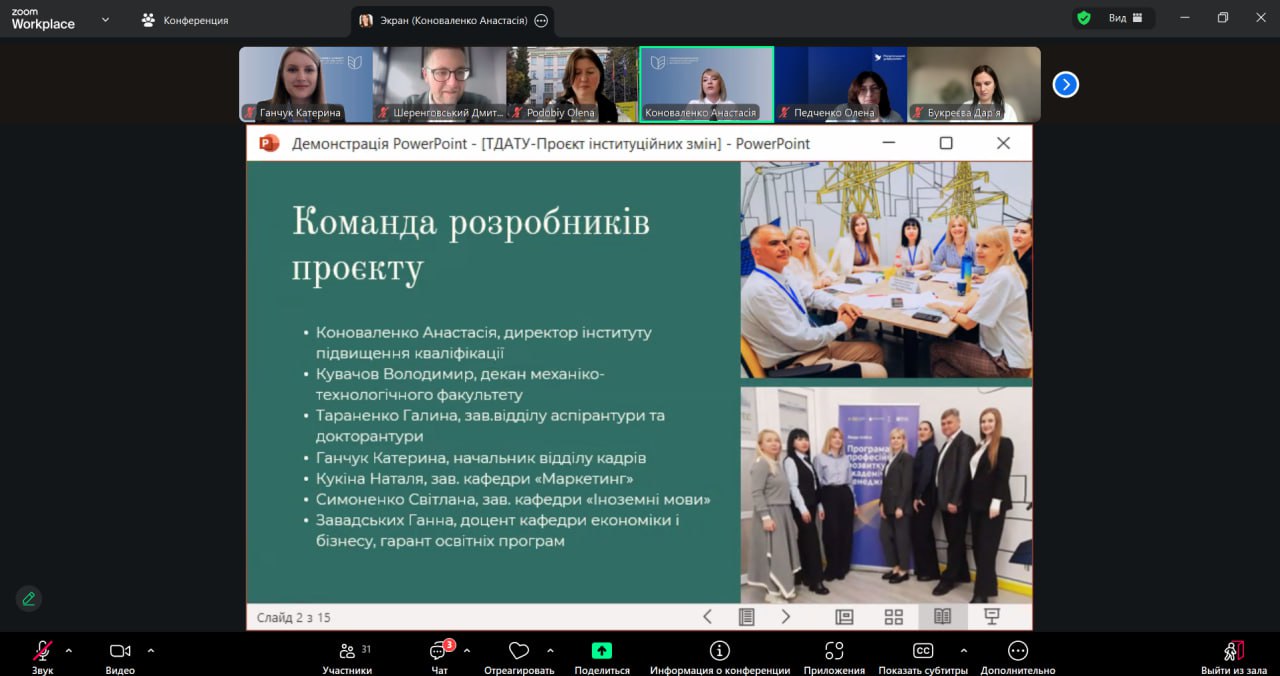Switch to Normal view icon in PowerPoint
Screen dimensions: 1280x676
[x=844, y=617]
